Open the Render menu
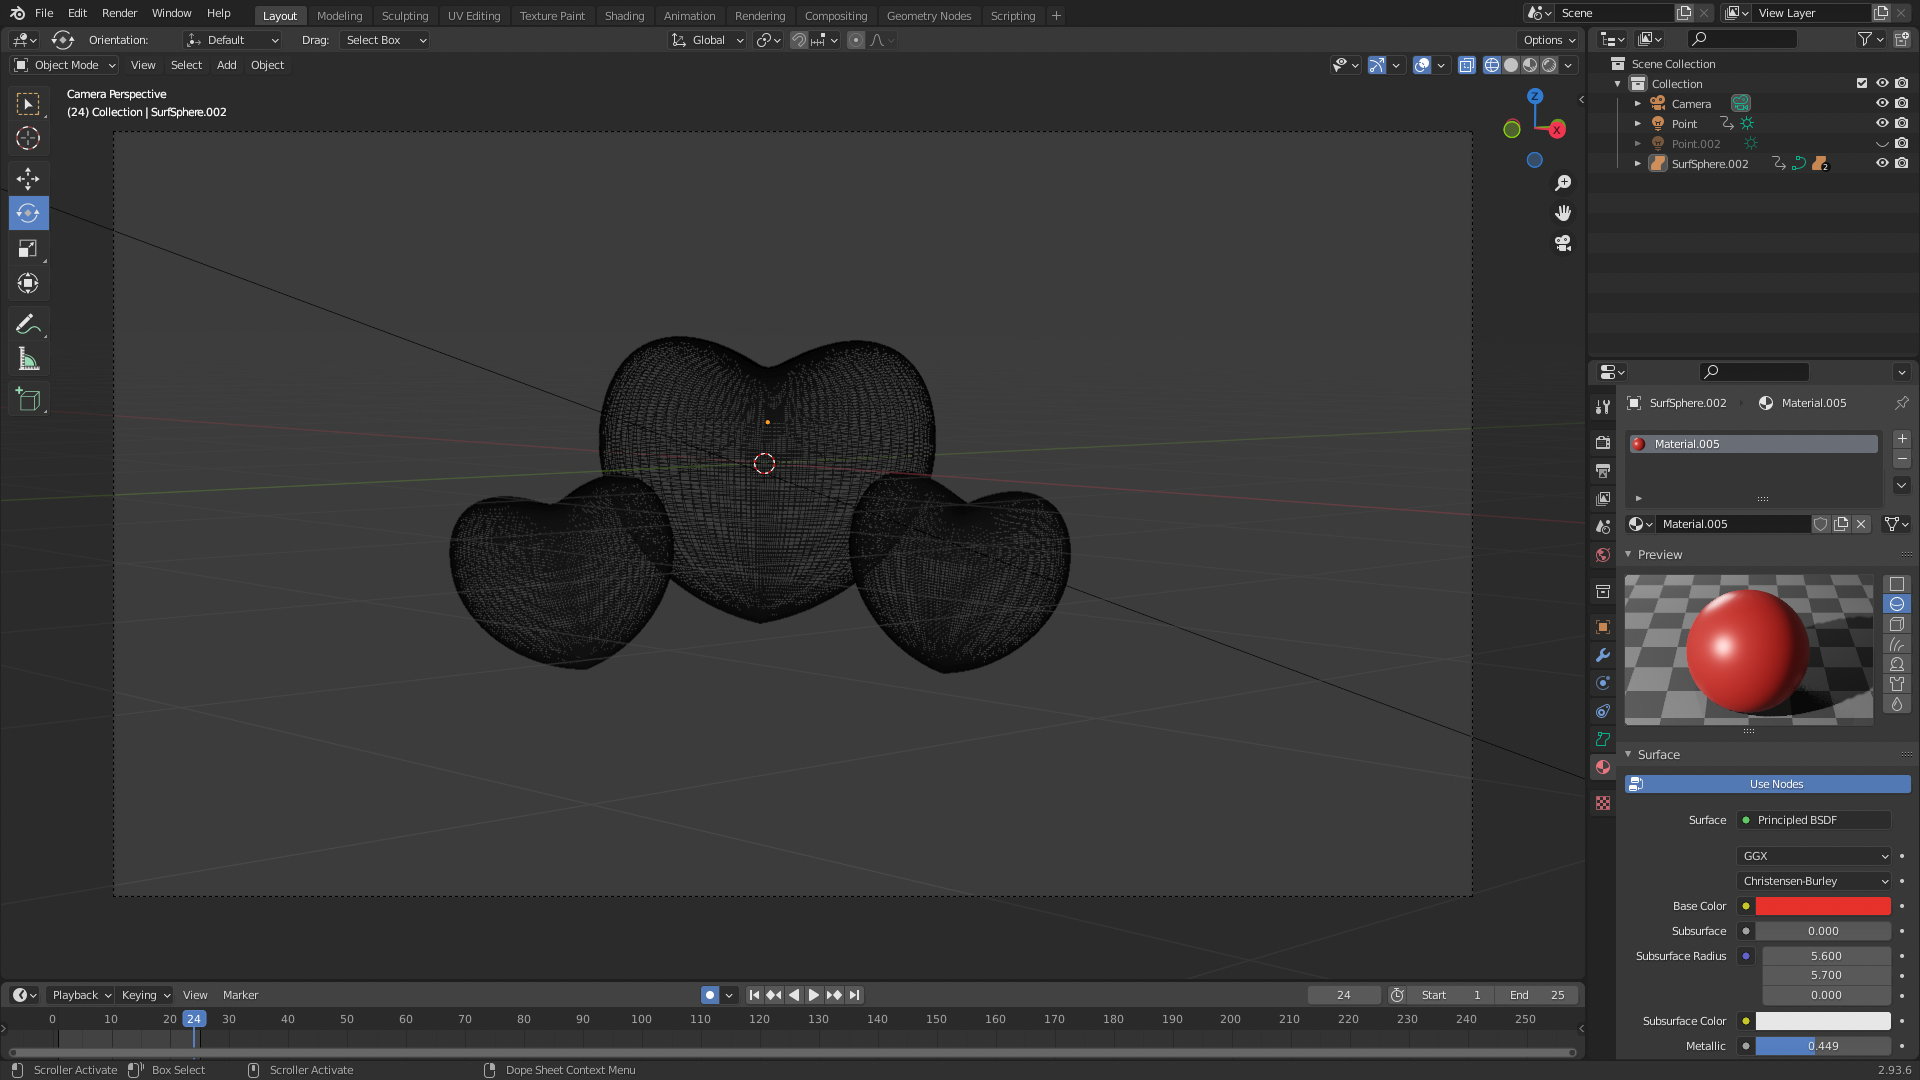 pos(119,13)
